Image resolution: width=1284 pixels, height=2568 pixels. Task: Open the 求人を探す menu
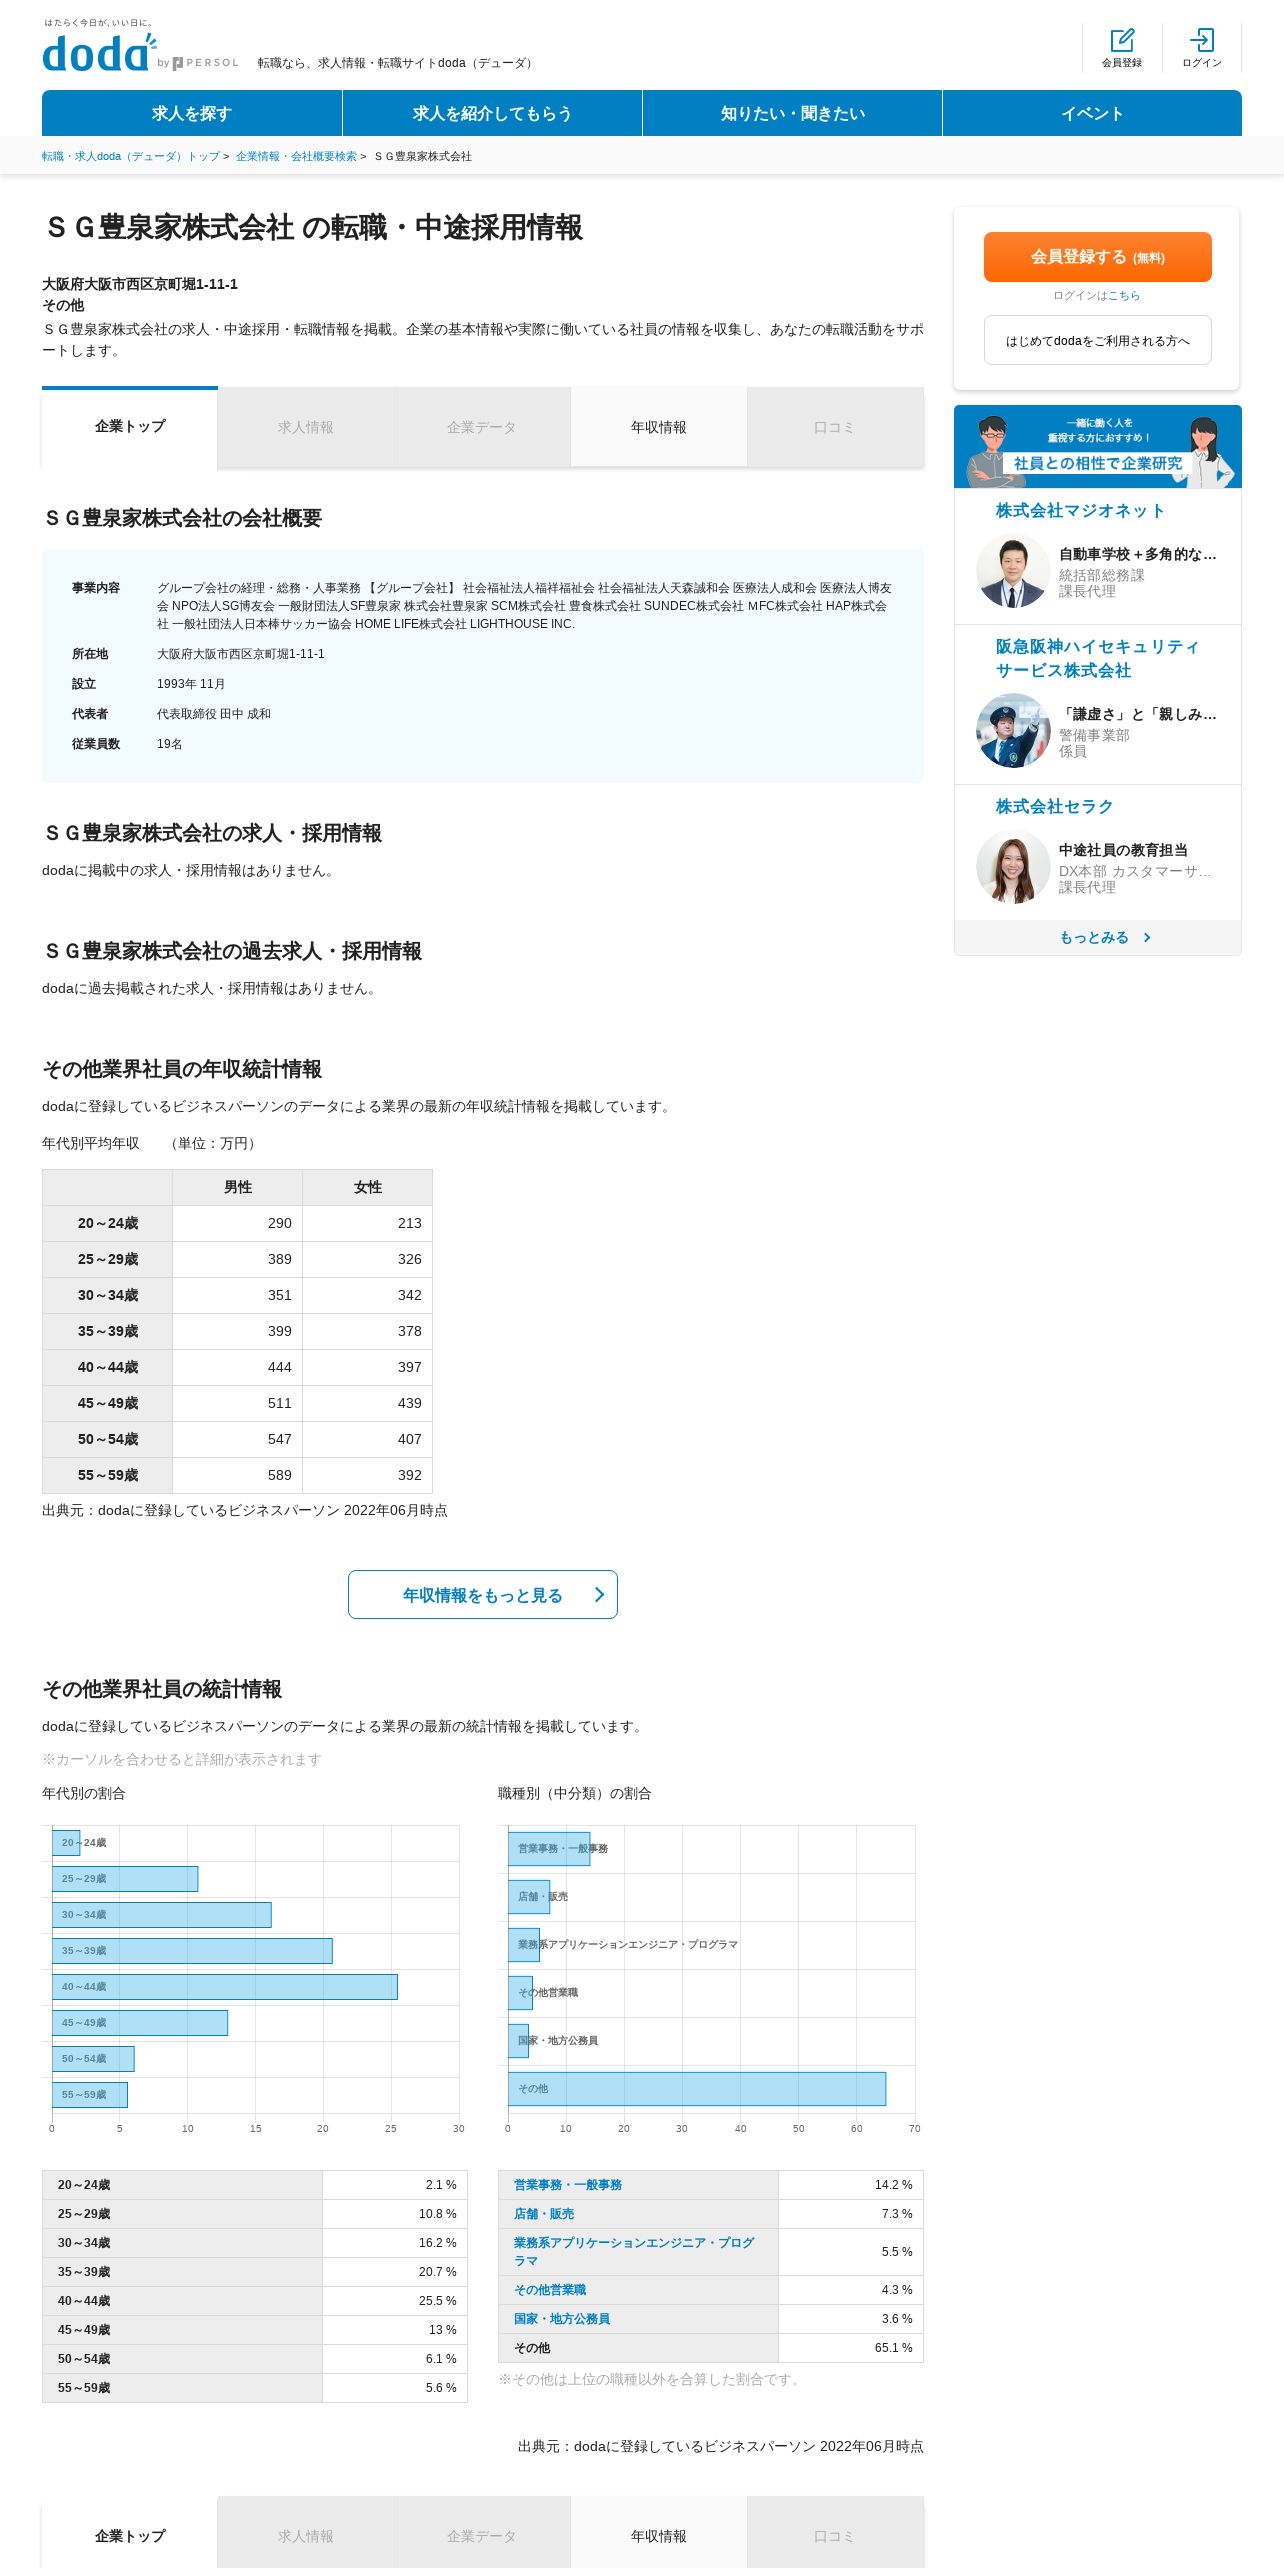point(192,113)
